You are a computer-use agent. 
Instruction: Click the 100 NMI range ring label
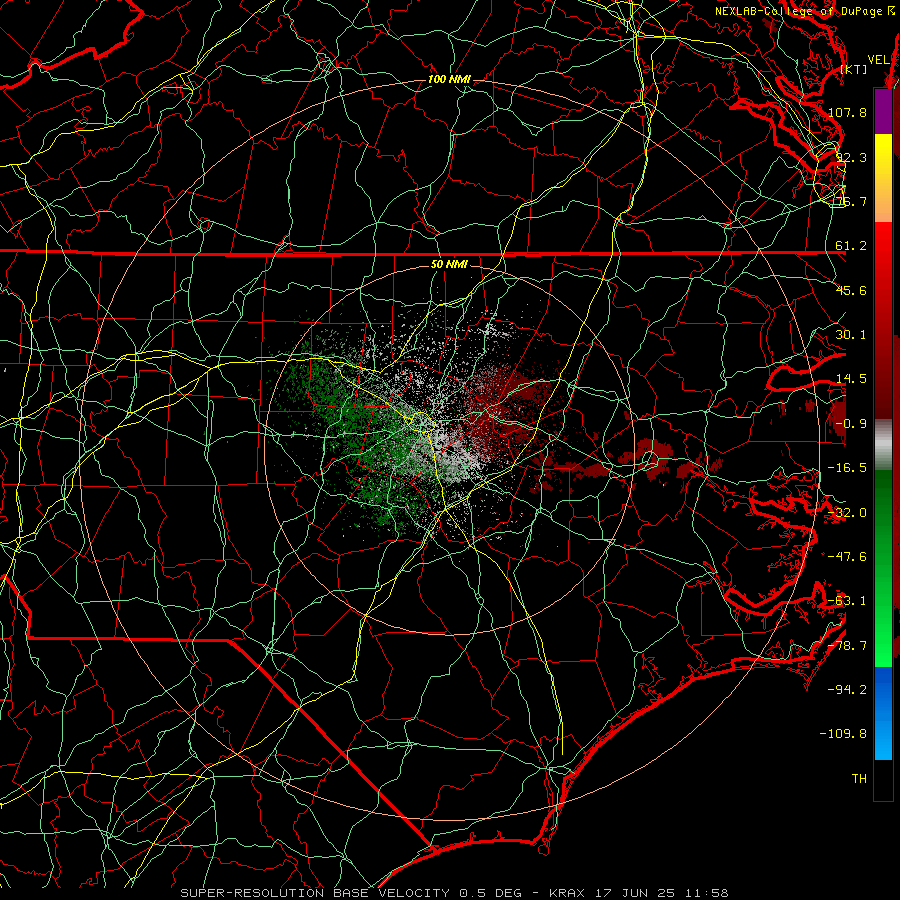(x=449, y=79)
